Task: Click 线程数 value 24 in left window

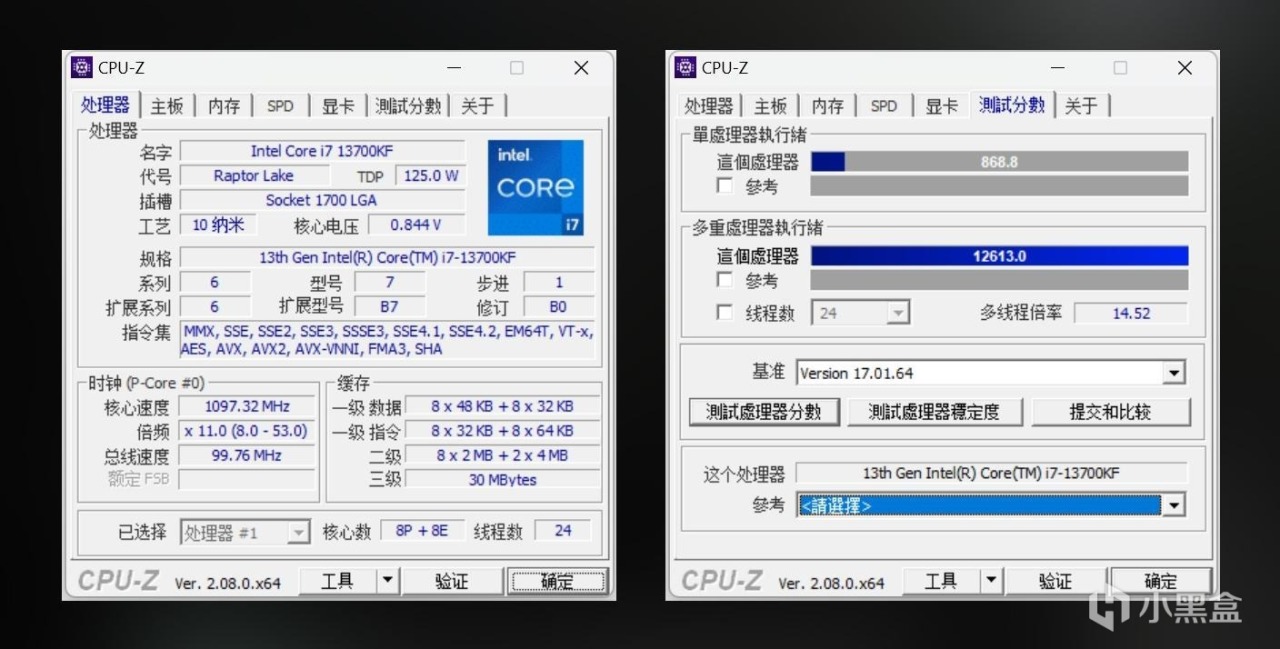Action: coord(563,531)
